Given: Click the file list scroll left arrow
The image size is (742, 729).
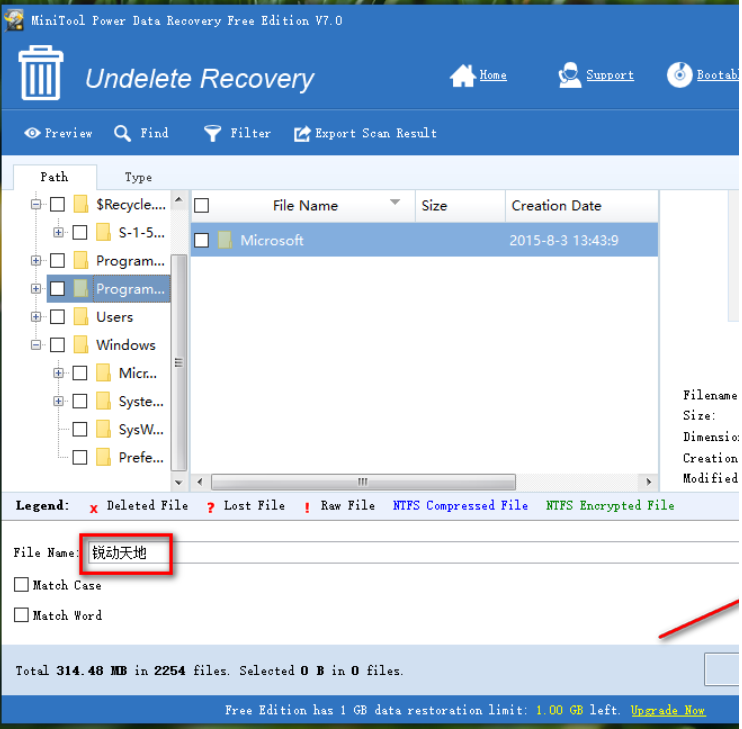Looking at the screenshot, I should pyautogui.click(x=200, y=482).
